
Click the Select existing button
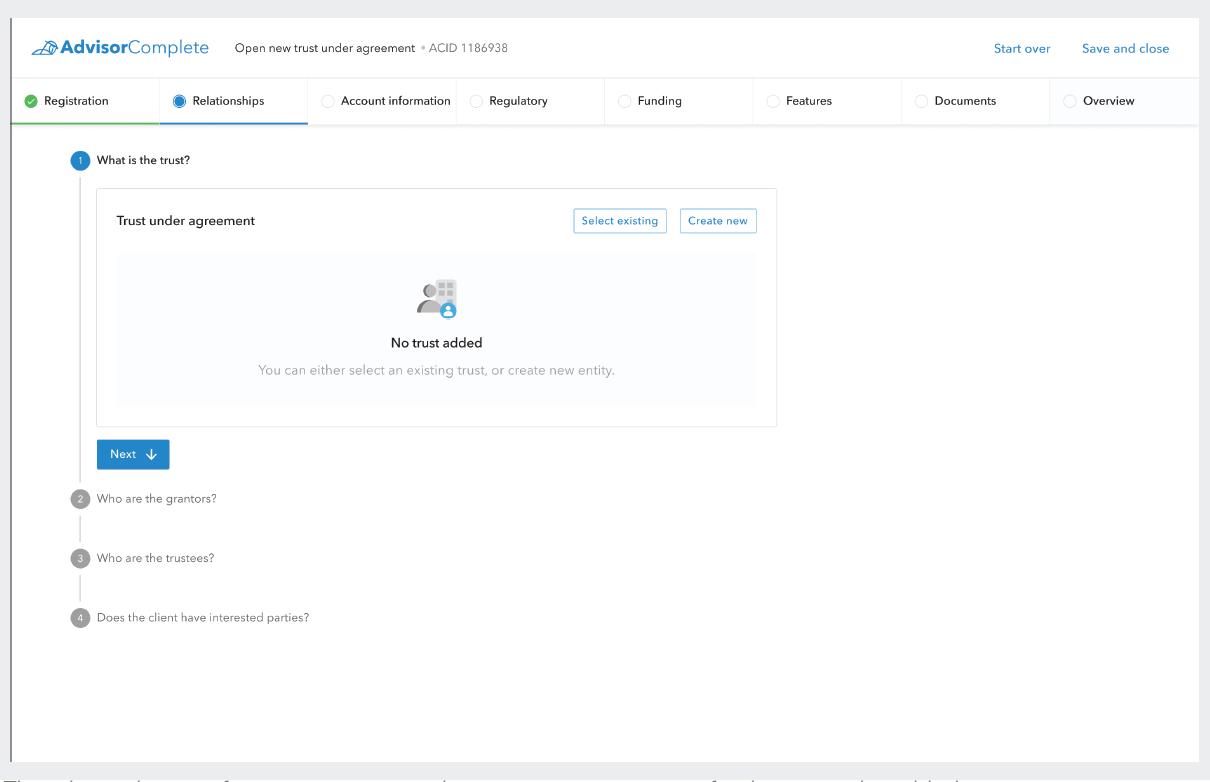point(620,221)
